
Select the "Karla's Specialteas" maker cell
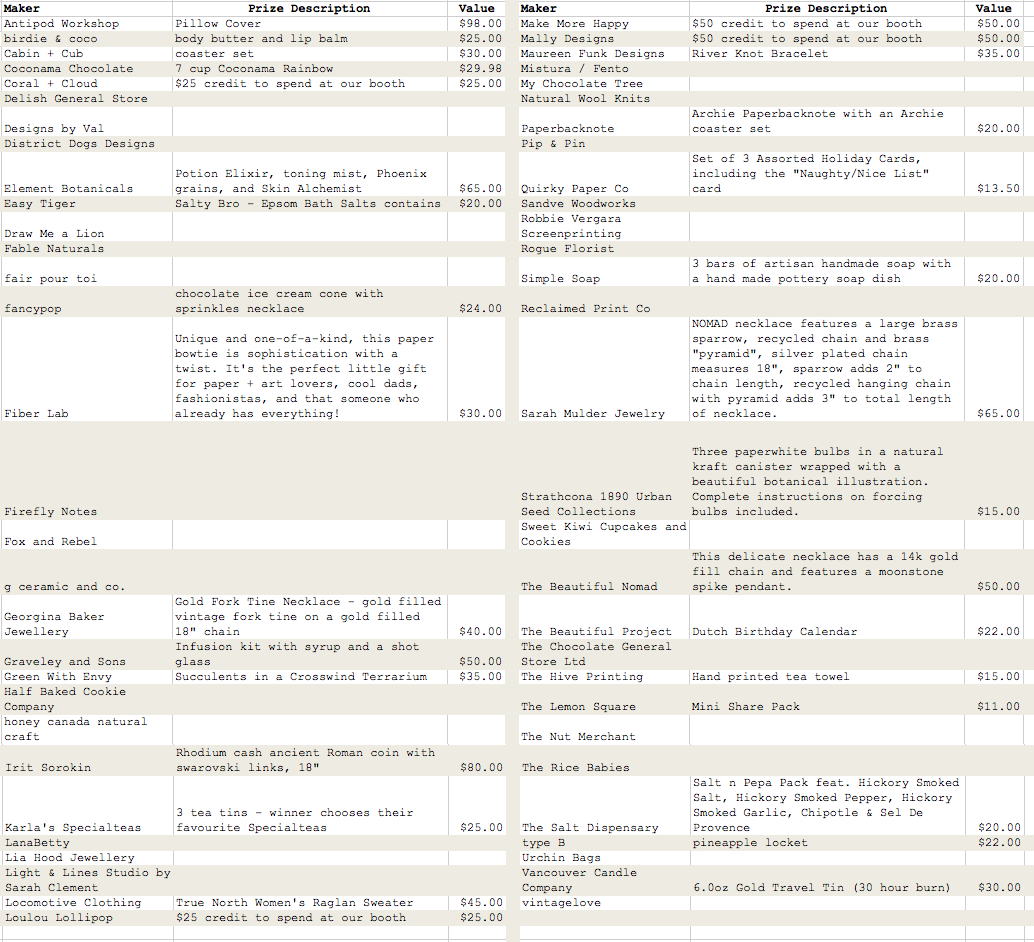(86, 805)
